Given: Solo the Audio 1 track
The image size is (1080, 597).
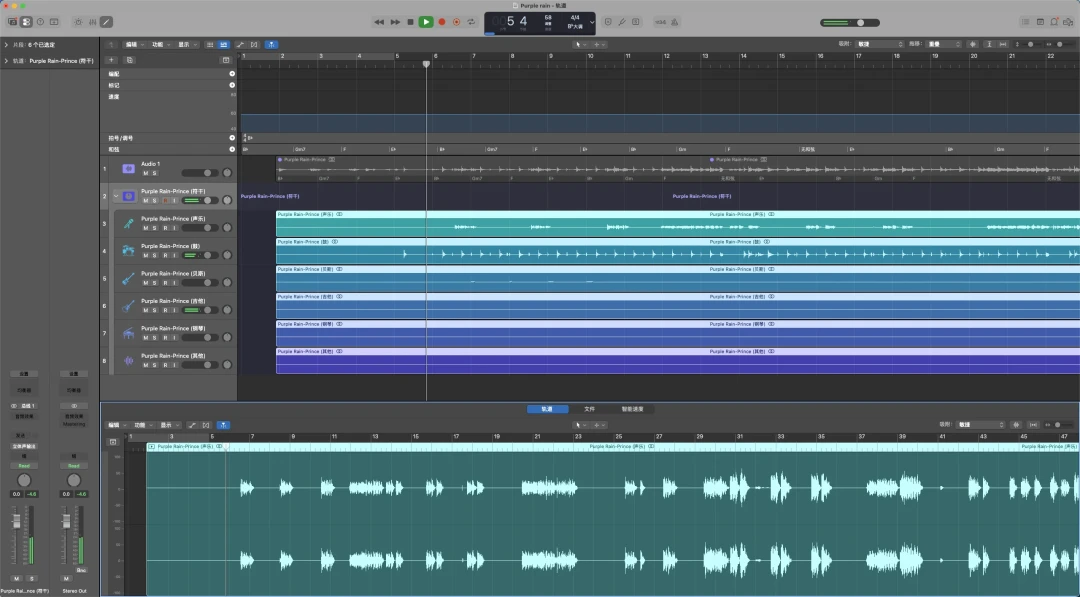Looking at the screenshot, I should [154, 173].
